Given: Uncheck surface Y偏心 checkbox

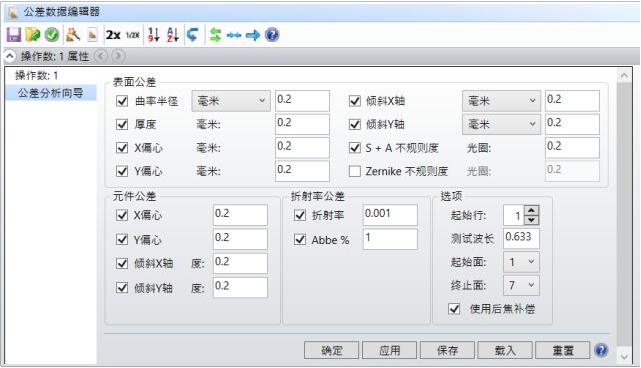Looking at the screenshot, I should (122, 171).
